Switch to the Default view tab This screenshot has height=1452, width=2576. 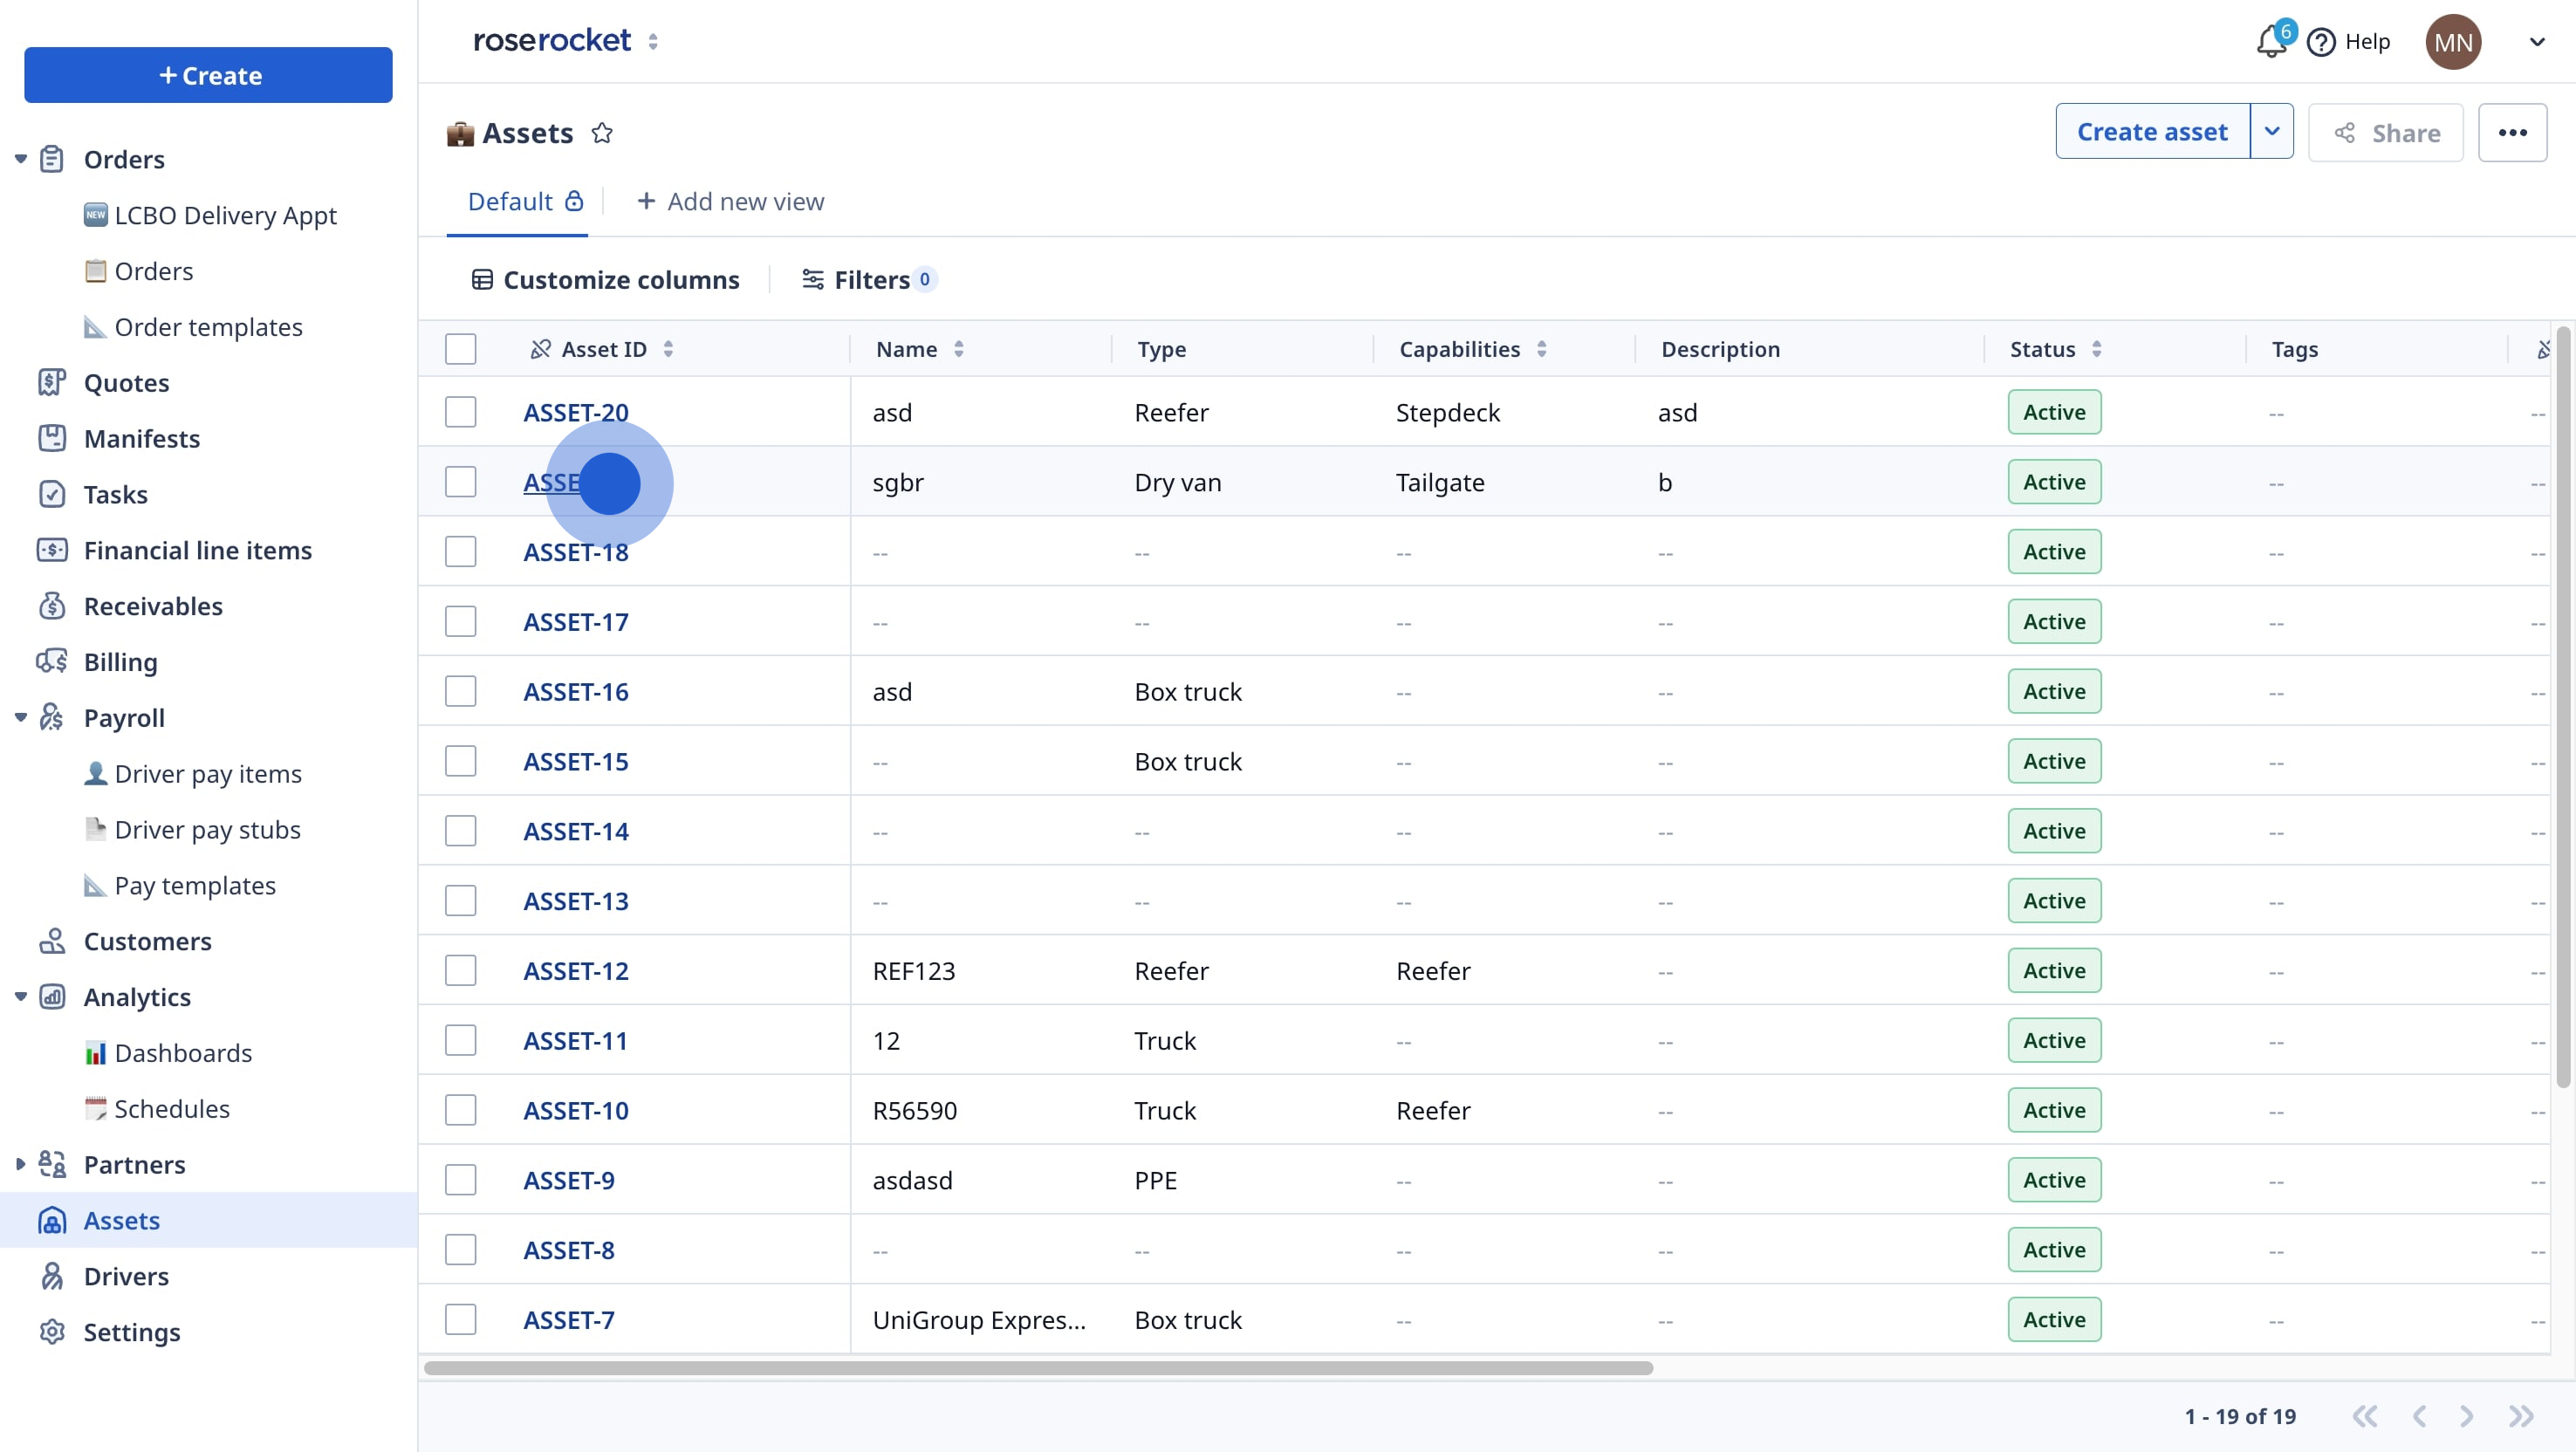point(510,202)
